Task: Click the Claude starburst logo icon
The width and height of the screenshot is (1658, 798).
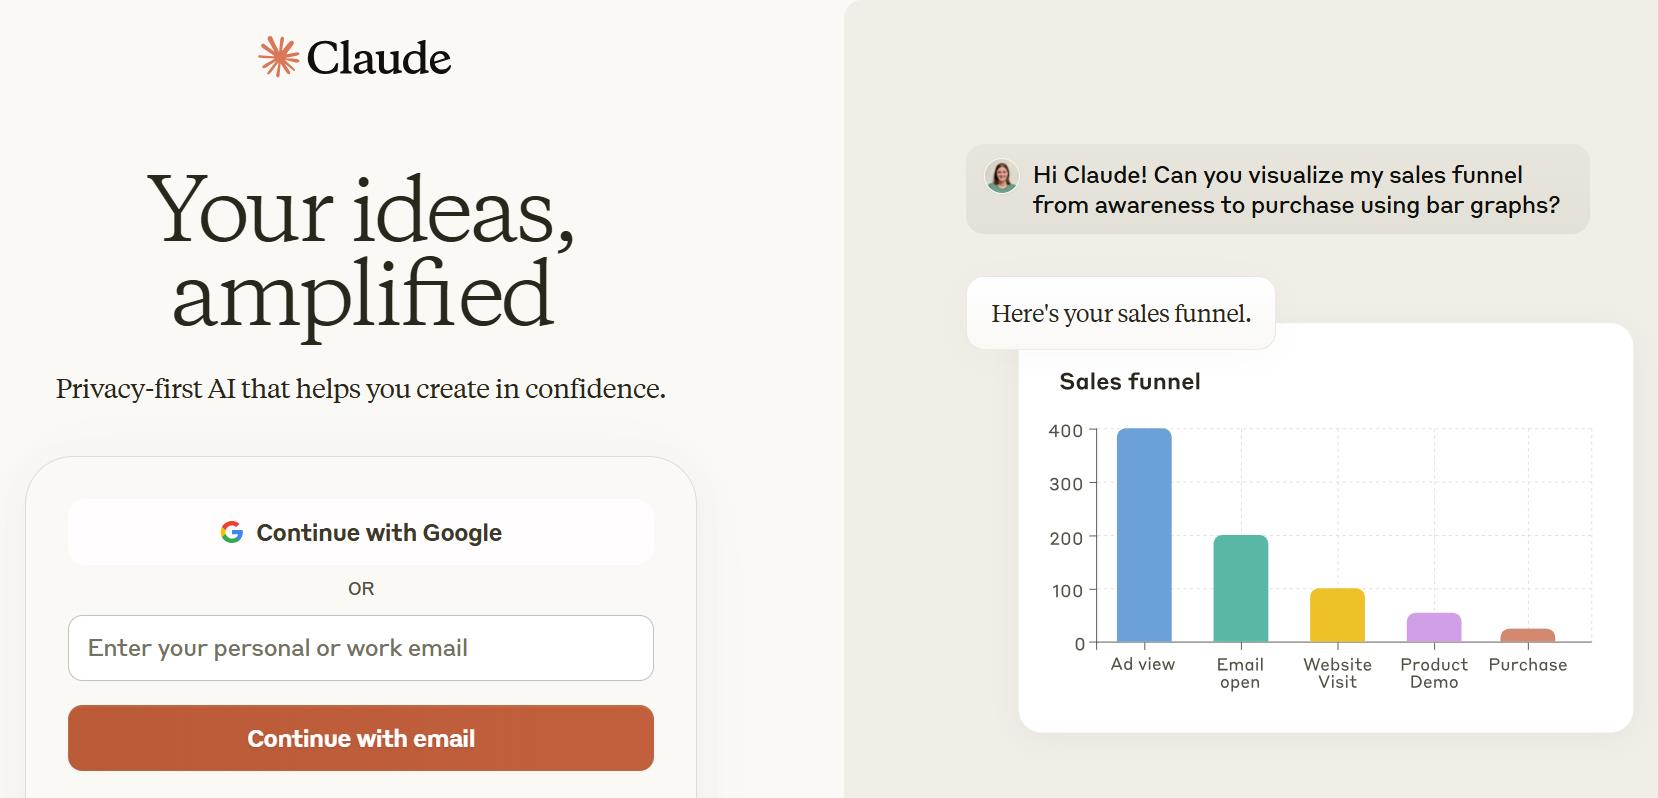Action: (x=278, y=57)
